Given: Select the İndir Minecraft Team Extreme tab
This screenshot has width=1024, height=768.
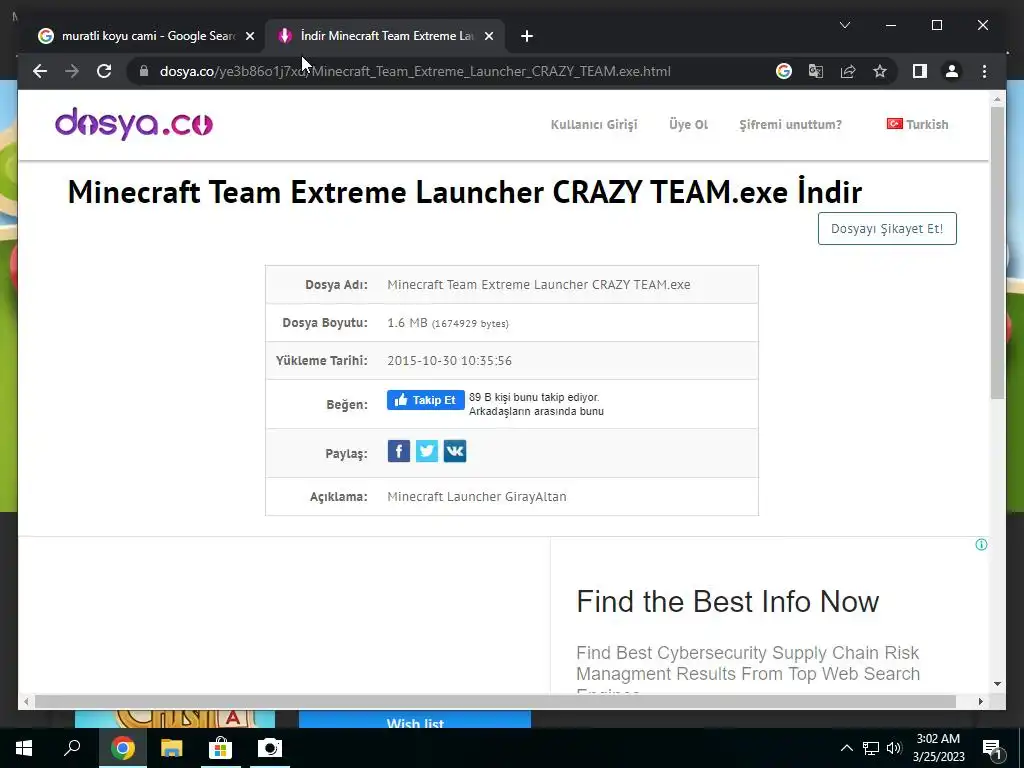Looking at the screenshot, I should pyautogui.click(x=385, y=36).
